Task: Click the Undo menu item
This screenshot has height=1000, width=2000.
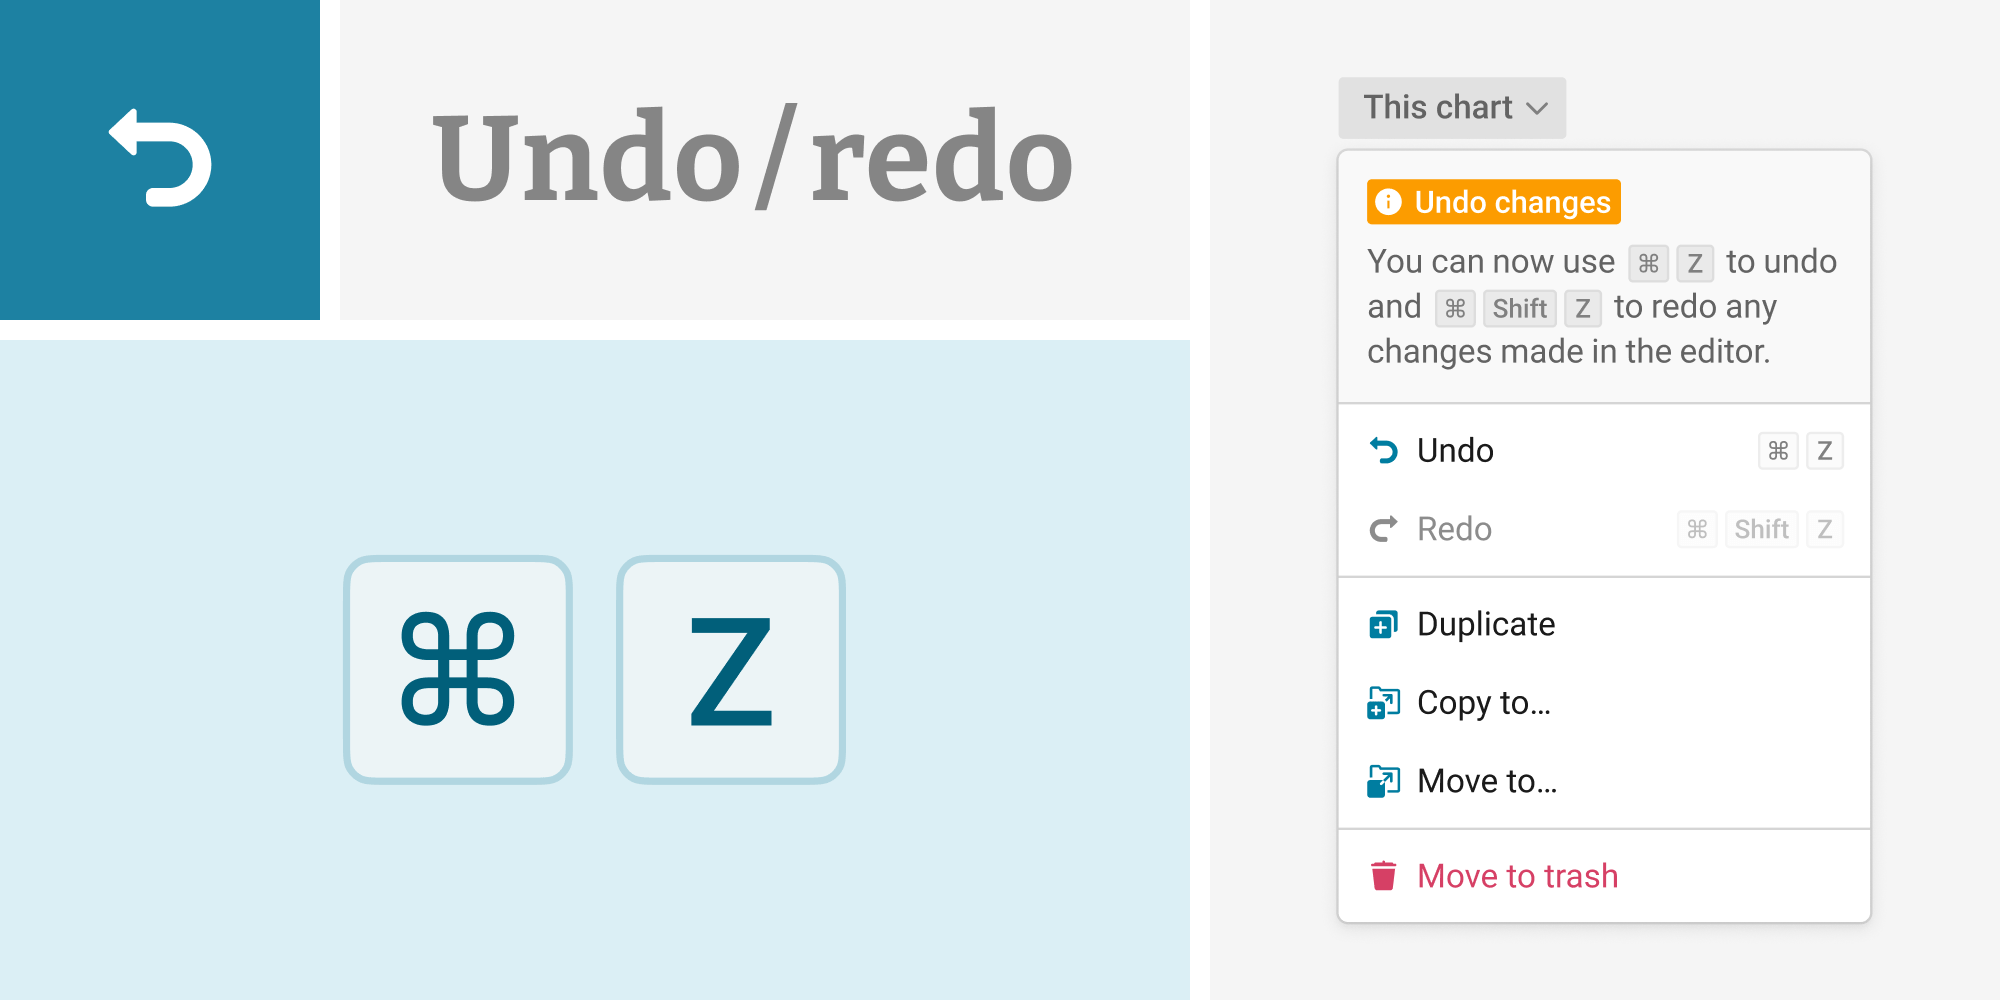Action: [1455, 451]
